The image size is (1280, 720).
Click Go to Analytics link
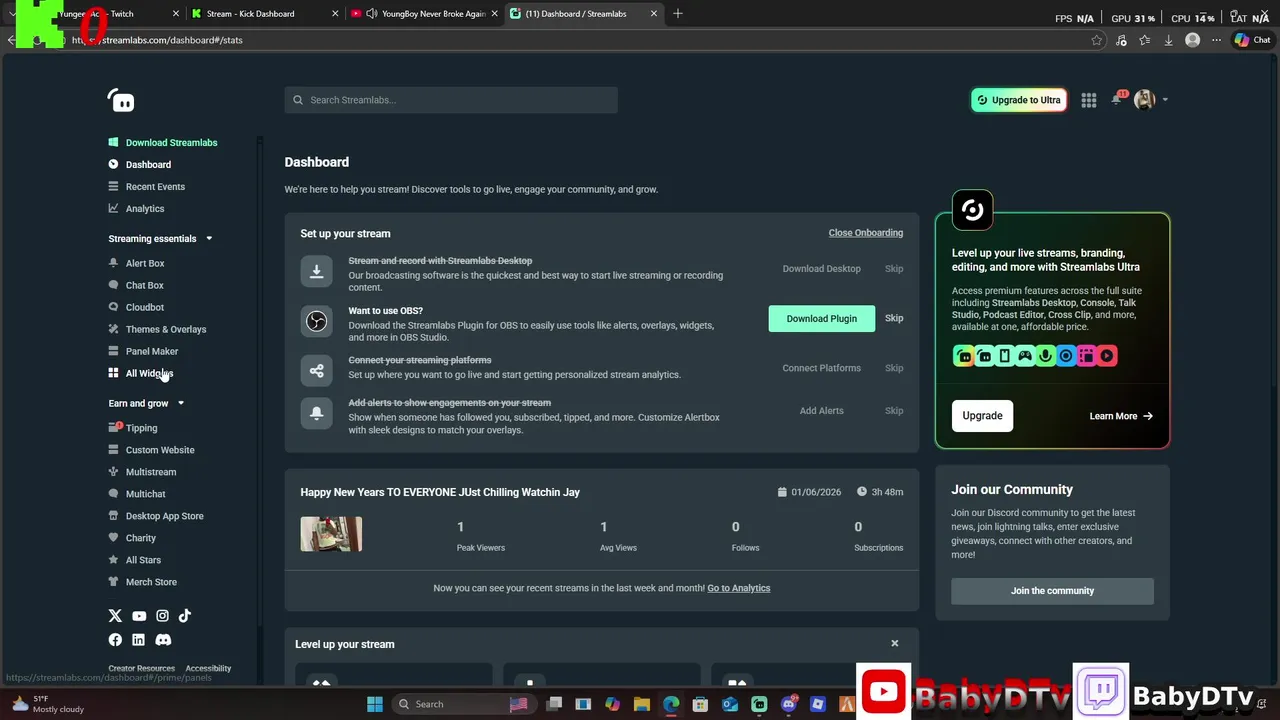pyautogui.click(x=738, y=588)
